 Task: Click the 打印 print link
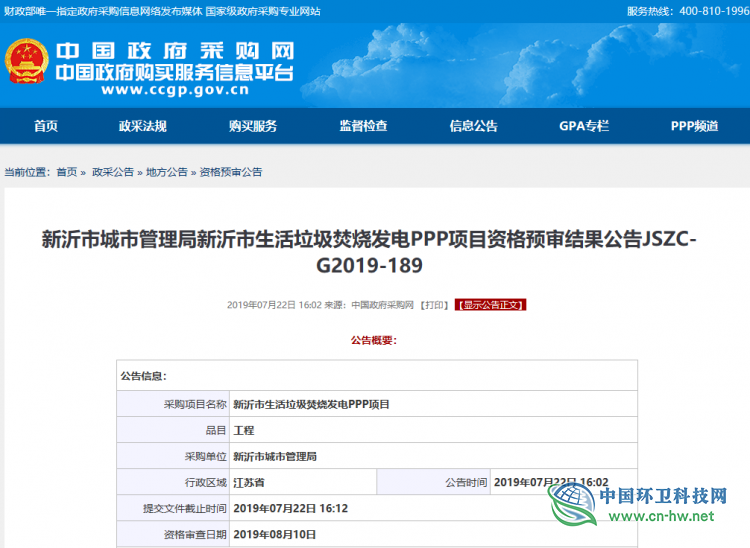coord(434,305)
